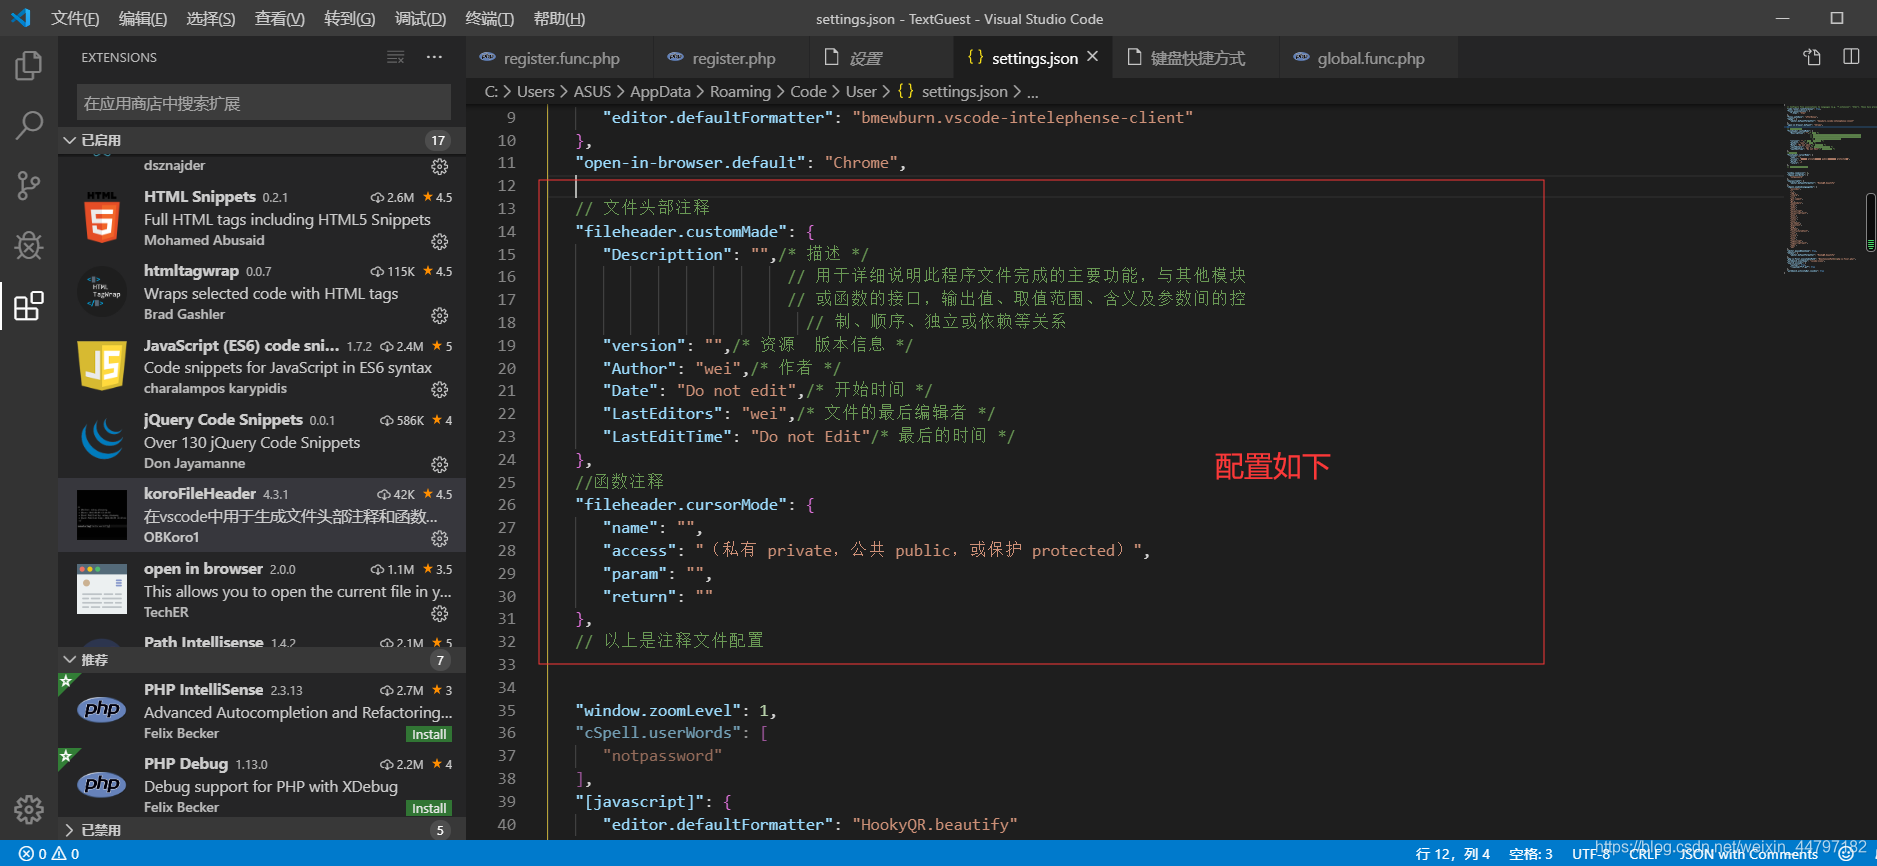
Task: Open manage gear for open in browser
Action: tap(439, 613)
